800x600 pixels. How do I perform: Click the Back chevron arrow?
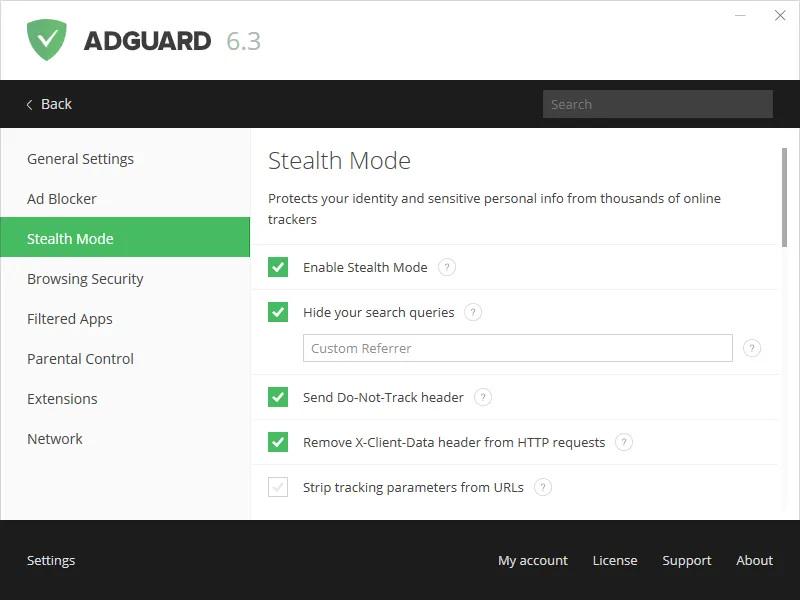pos(30,105)
